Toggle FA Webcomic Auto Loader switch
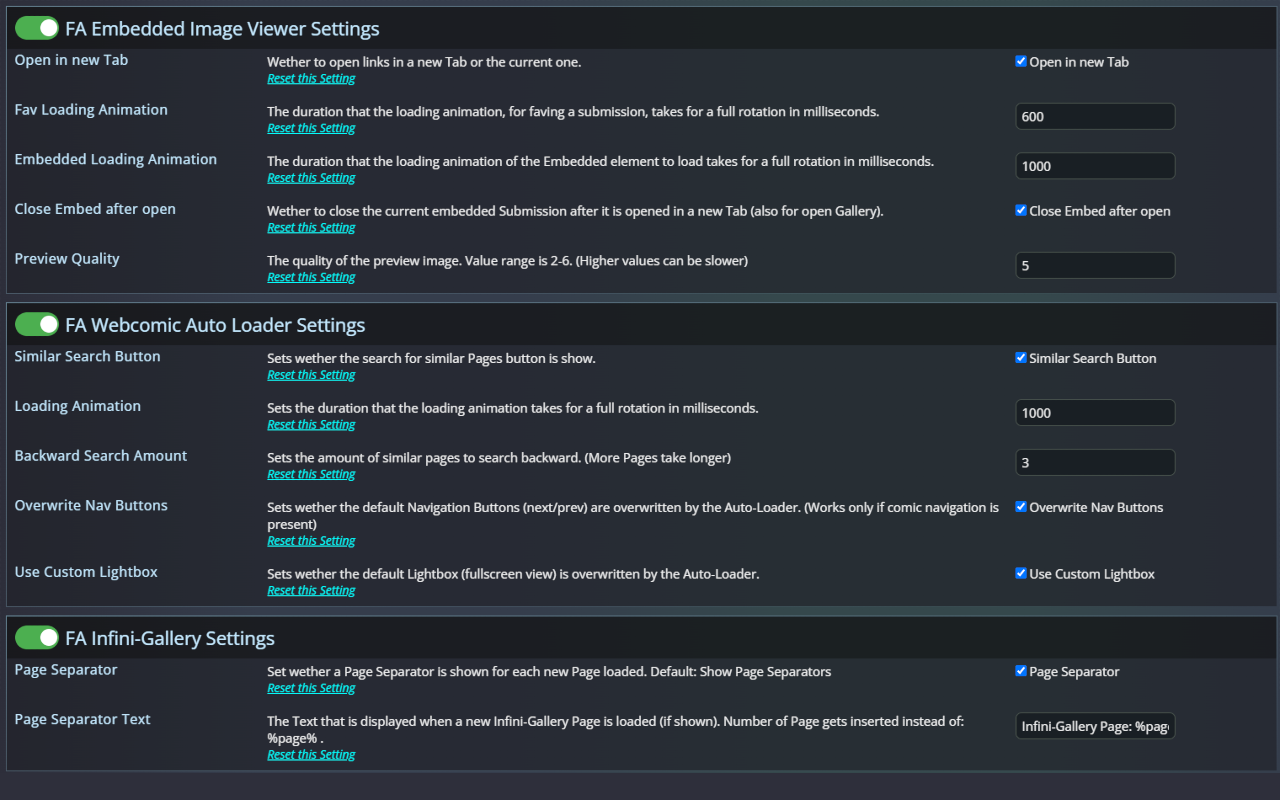This screenshot has width=1280, height=800. click(x=37, y=324)
